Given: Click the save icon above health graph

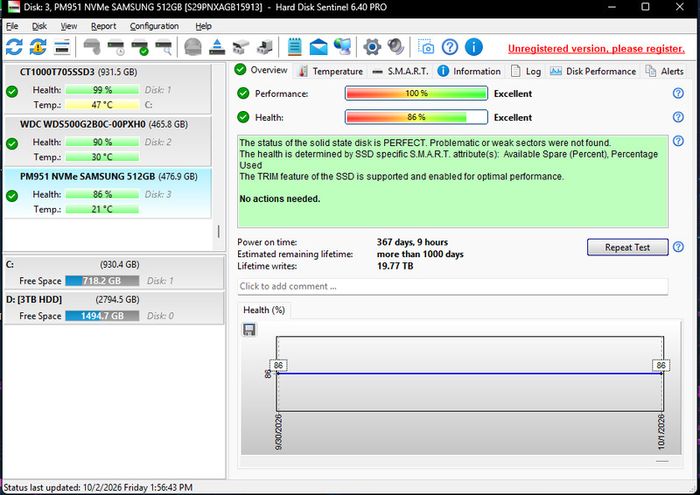Looking at the screenshot, I should tap(249, 330).
